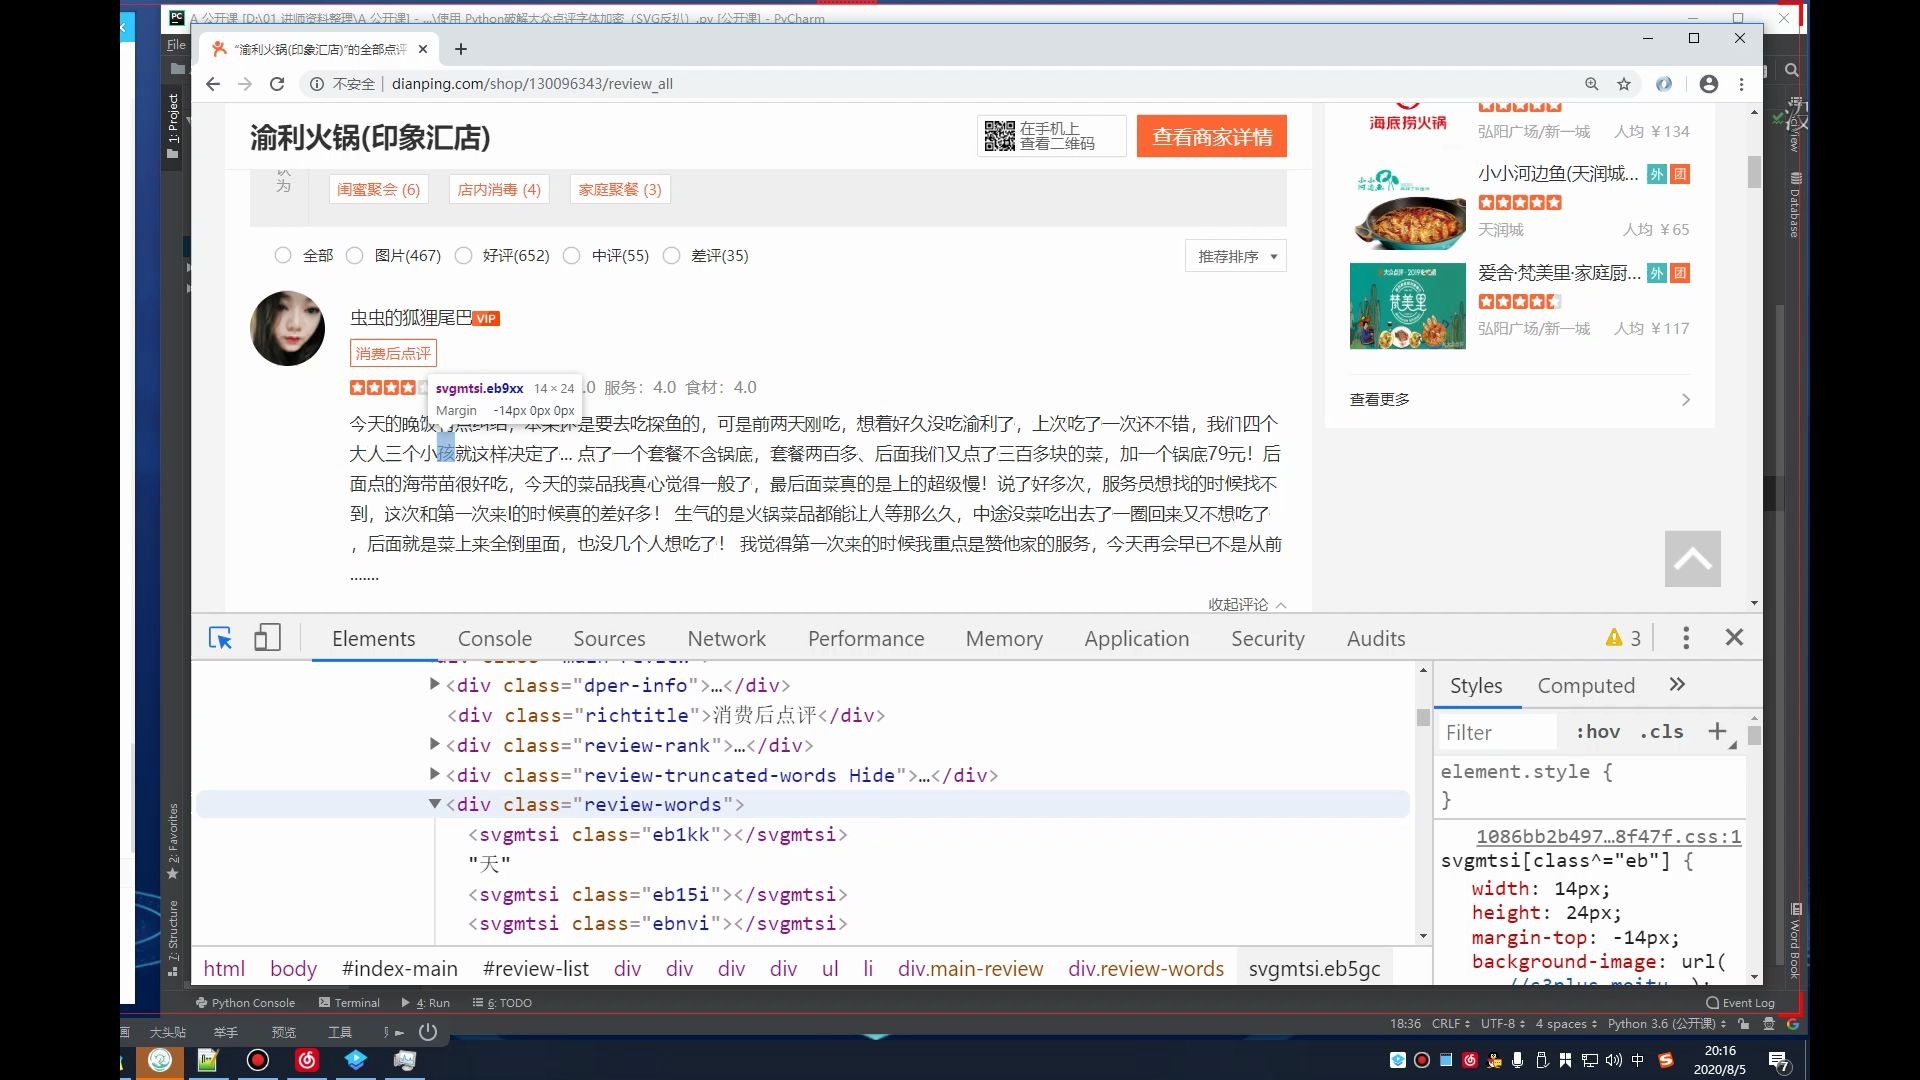This screenshot has width=1920, height=1080.
Task: Click reviewer avatar of 虫虫的狐狸尾巴
Action: (x=288, y=328)
